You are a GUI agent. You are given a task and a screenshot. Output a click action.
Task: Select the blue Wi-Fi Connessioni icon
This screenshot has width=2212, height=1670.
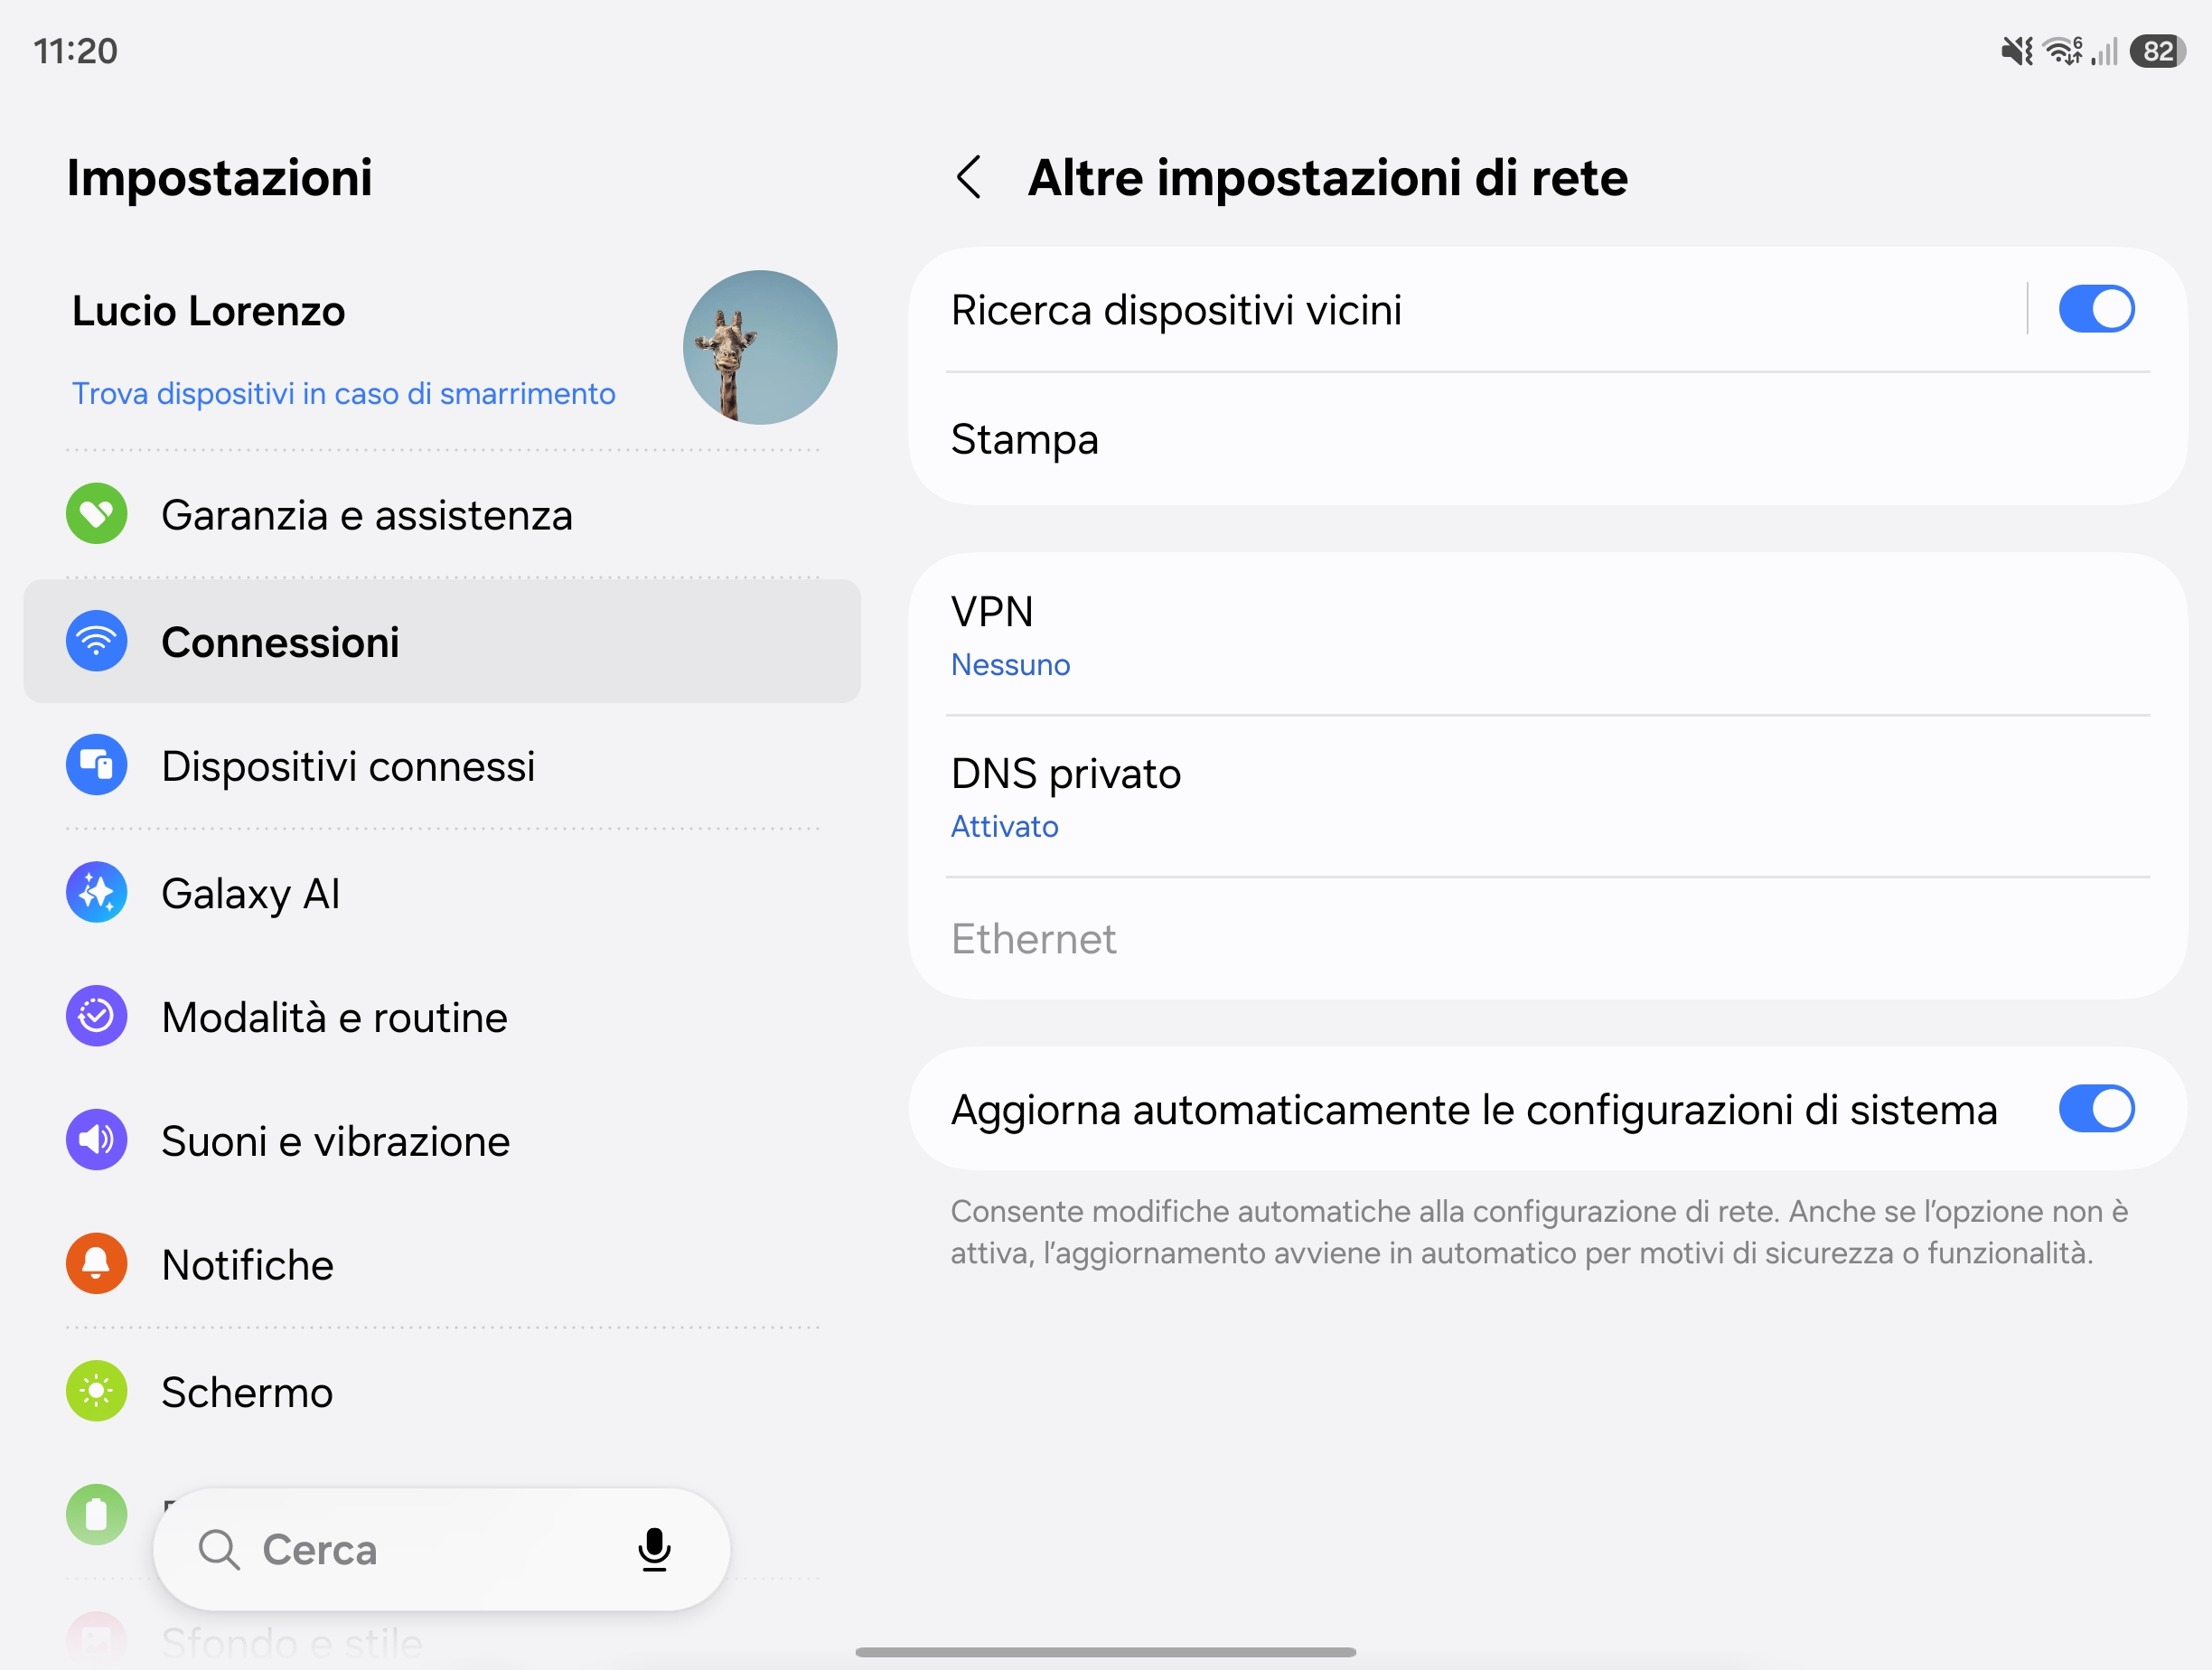point(97,641)
